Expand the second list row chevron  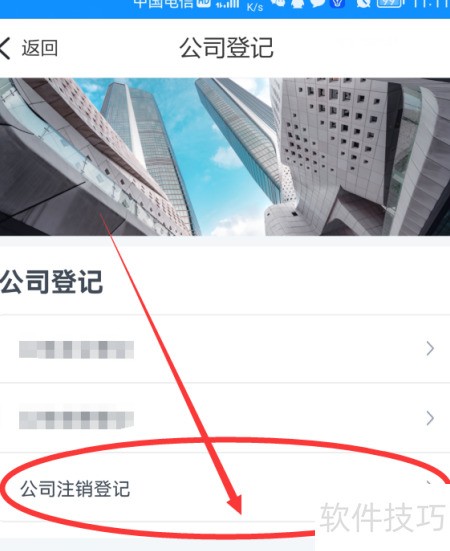coord(430,418)
